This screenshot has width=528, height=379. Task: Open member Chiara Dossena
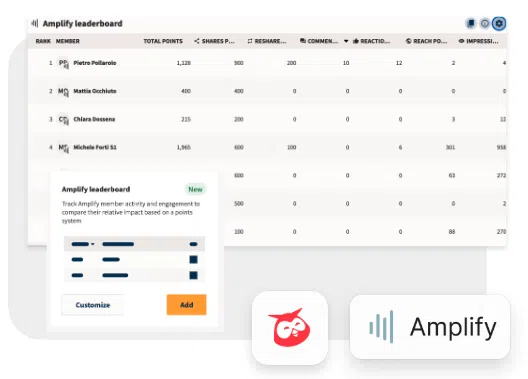[94, 119]
